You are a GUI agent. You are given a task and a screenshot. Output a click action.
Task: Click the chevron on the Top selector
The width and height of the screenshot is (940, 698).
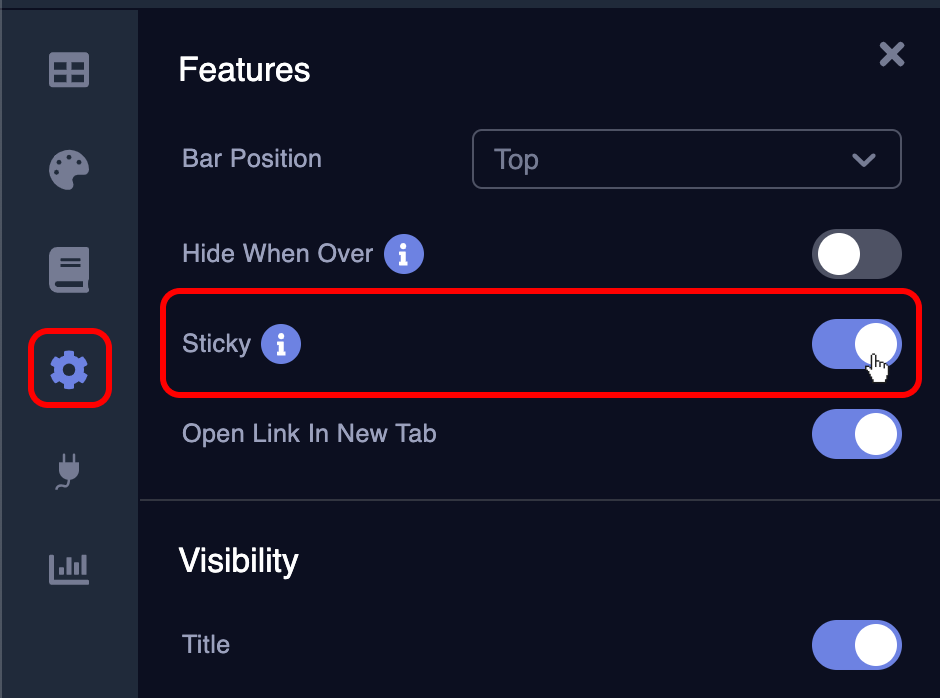point(864,159)
